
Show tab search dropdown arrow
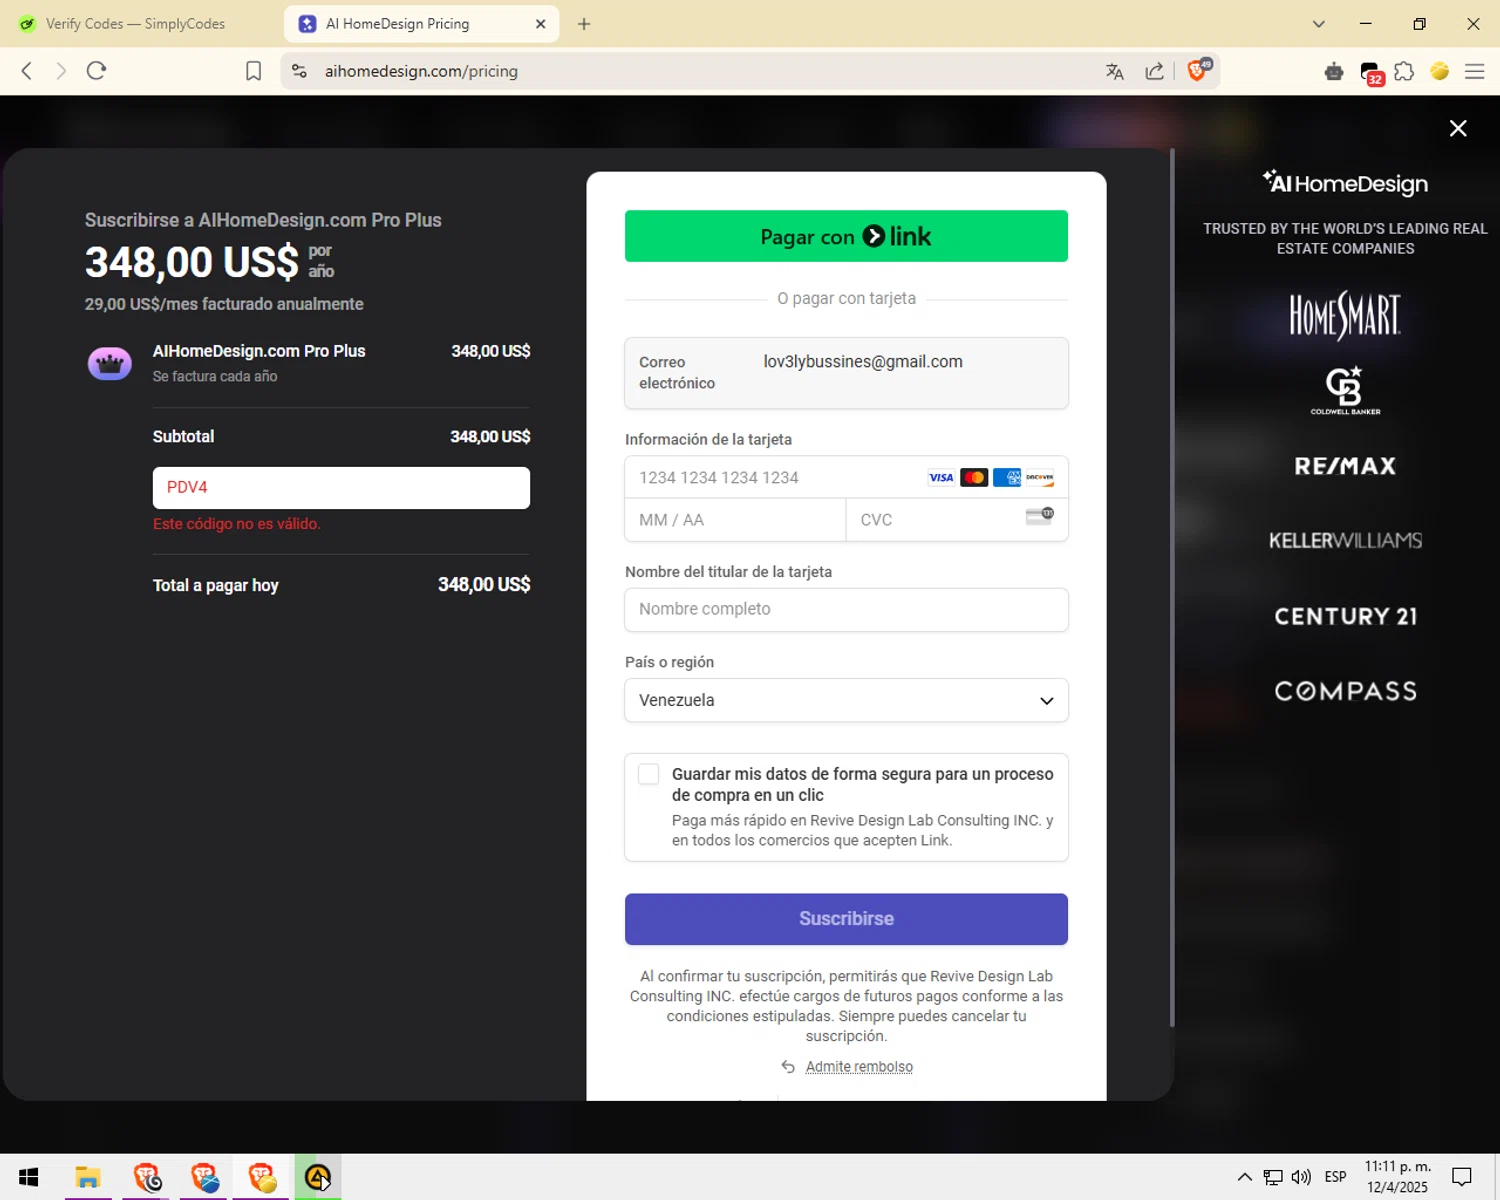(1318, 24)
